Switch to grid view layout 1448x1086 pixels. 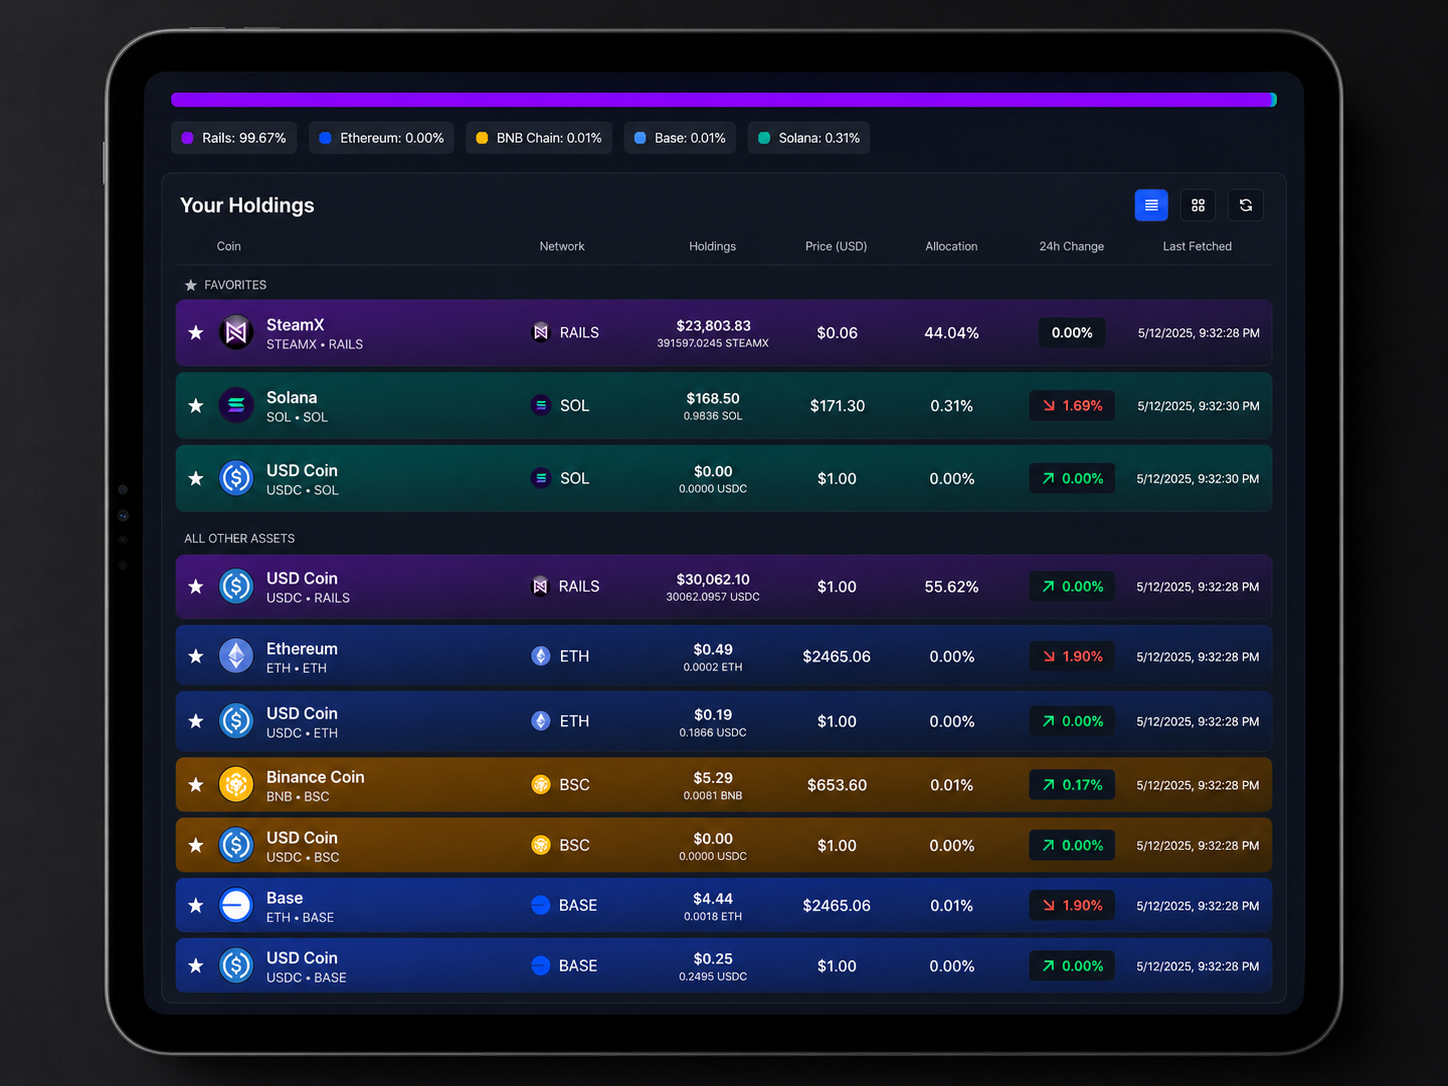pos(1198,205)
